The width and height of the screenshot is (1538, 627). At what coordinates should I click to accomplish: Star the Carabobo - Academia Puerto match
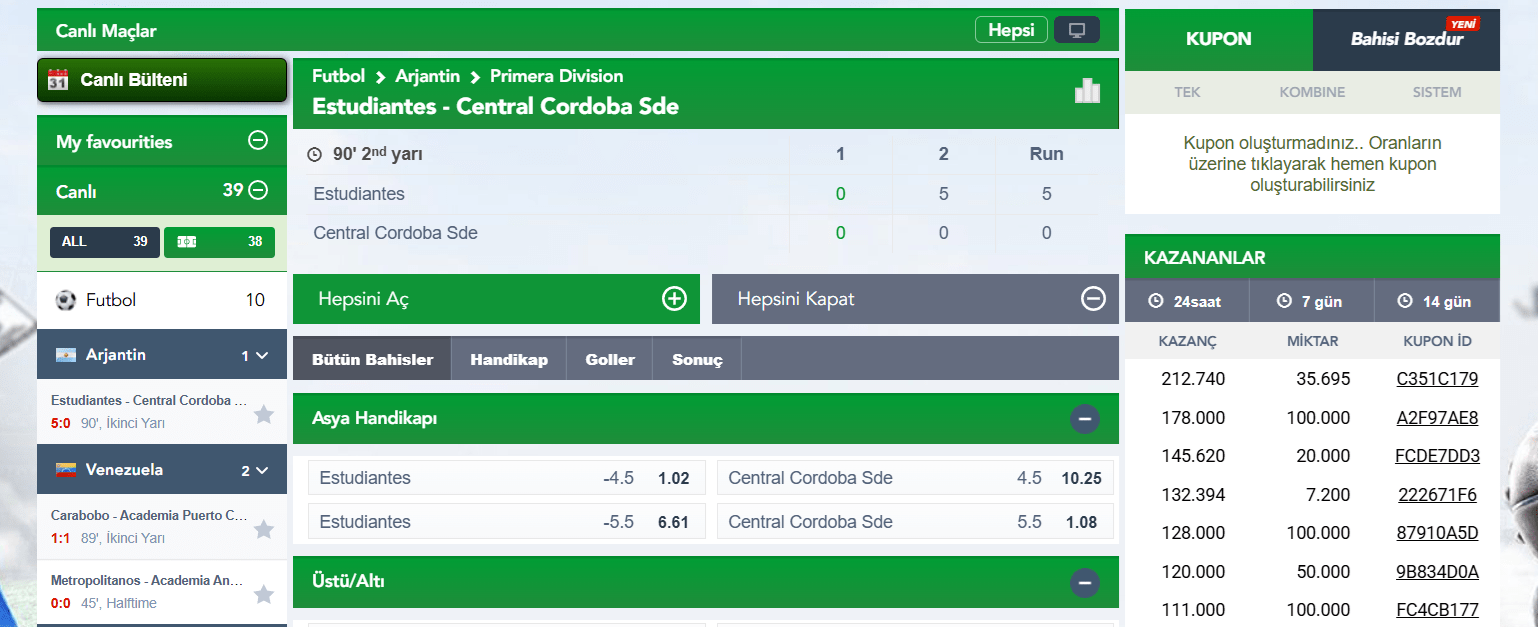(x=264, y=529)
